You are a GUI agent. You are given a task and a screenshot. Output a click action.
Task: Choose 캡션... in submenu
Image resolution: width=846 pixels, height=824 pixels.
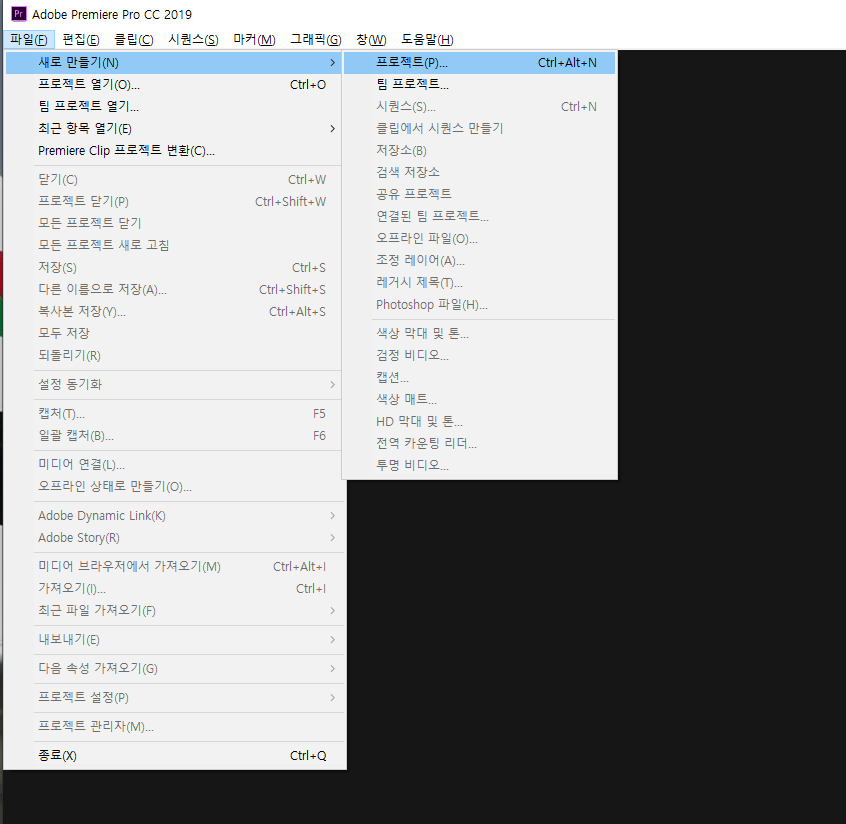point(480,378)
